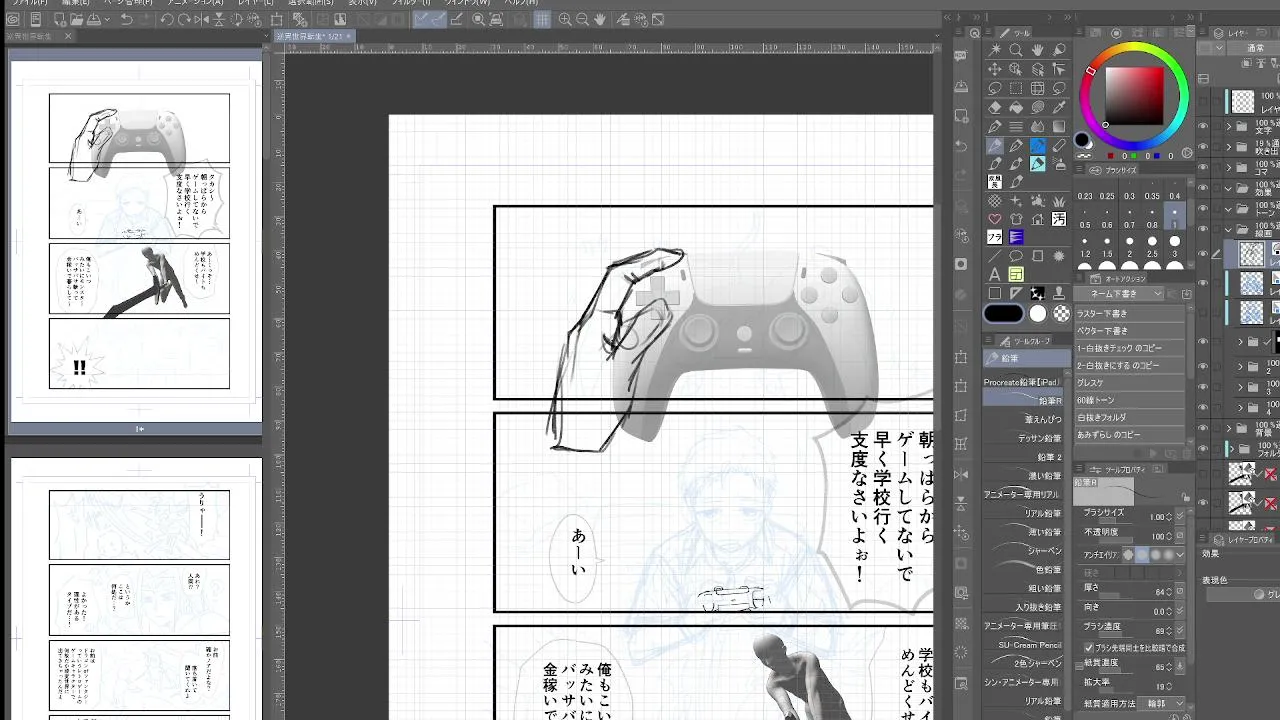Select the Eraser tool
The image size is (1280, 720).
(x=995, y=107)
